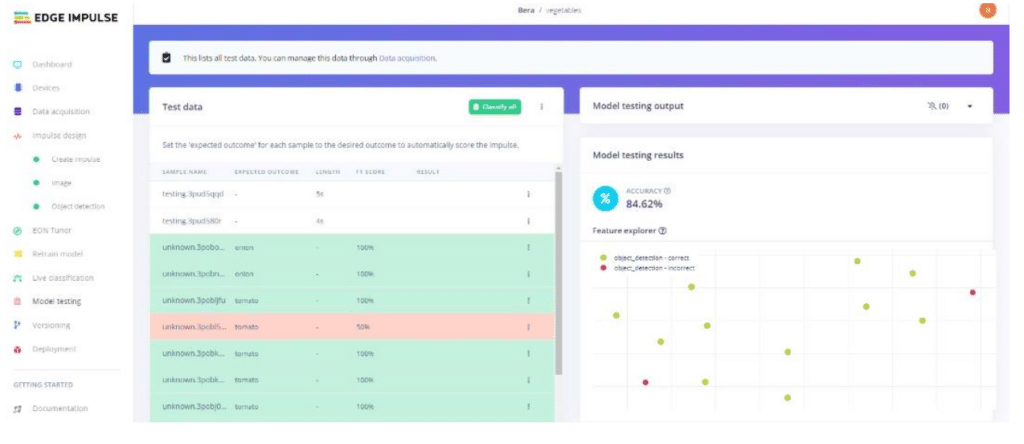This screenshot has height=444, width=1024.
Task: Click the EON Tuner icon
Action: tap(17, 231)
